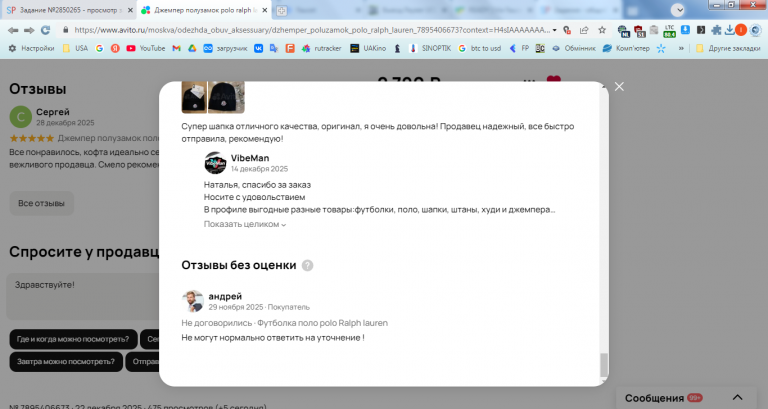Open the first hat photo thumbnail
Screen dimensions: 768x409
tap(194, 96)
